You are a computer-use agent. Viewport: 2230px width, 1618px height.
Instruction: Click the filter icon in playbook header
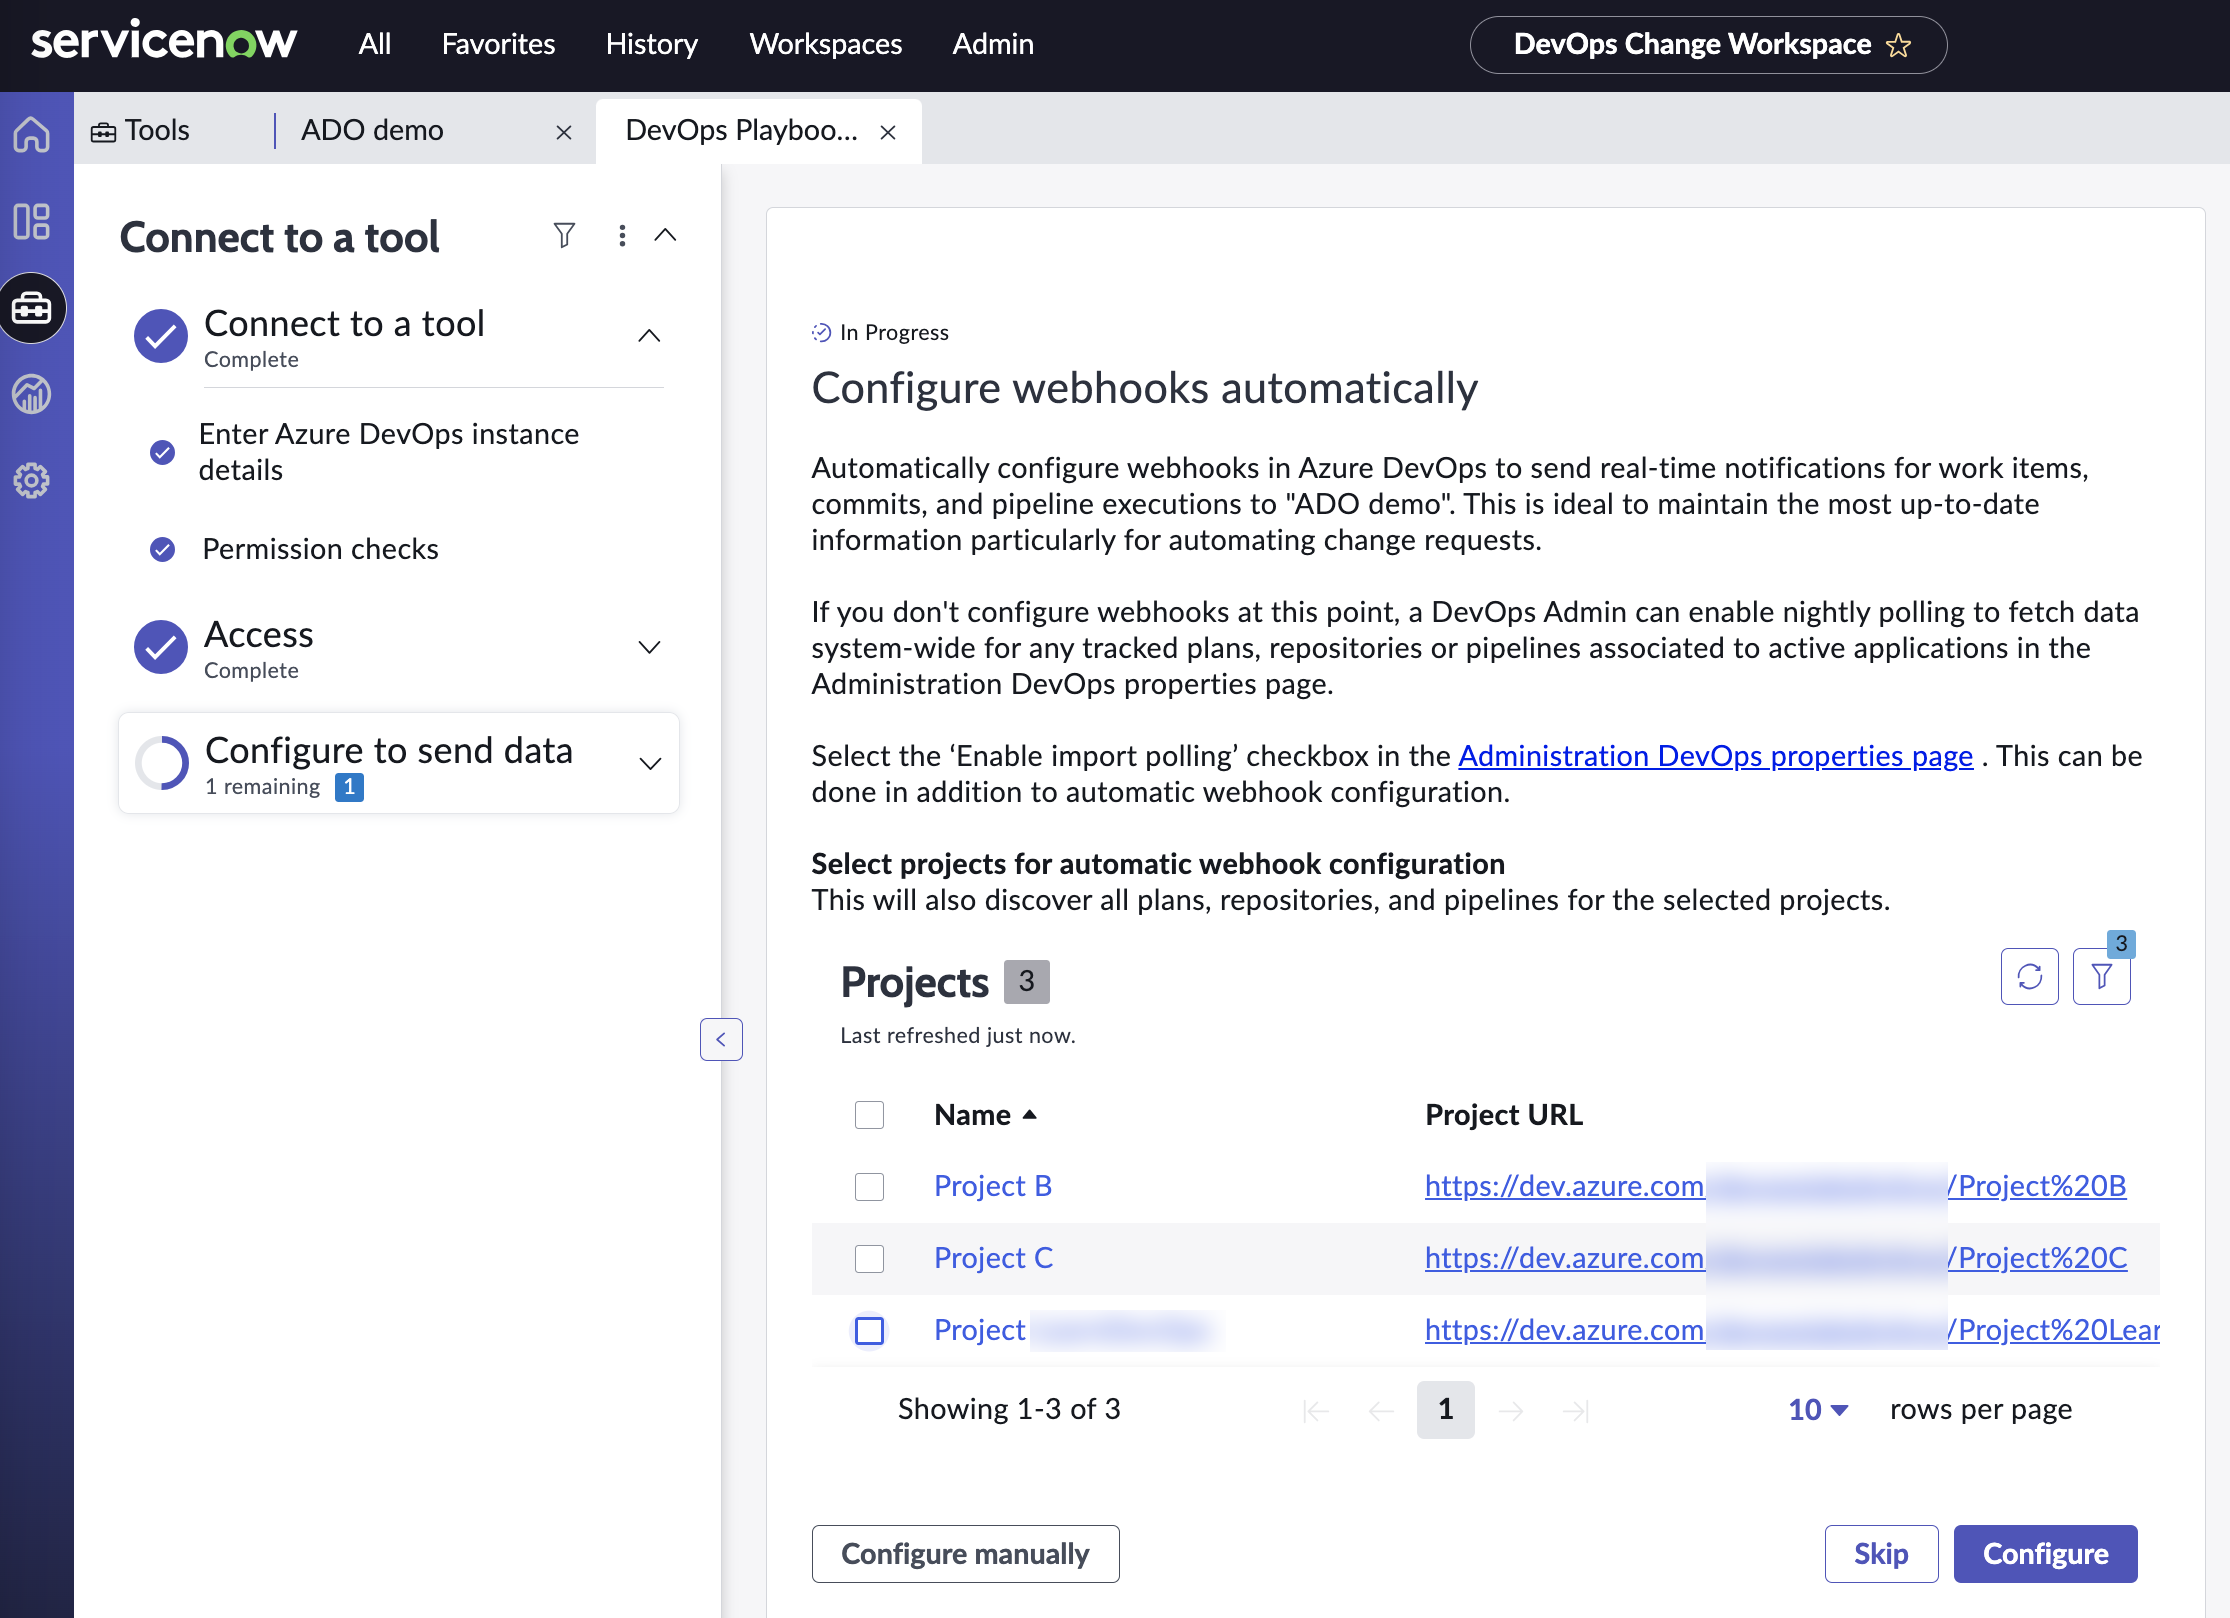coord(564,235)
